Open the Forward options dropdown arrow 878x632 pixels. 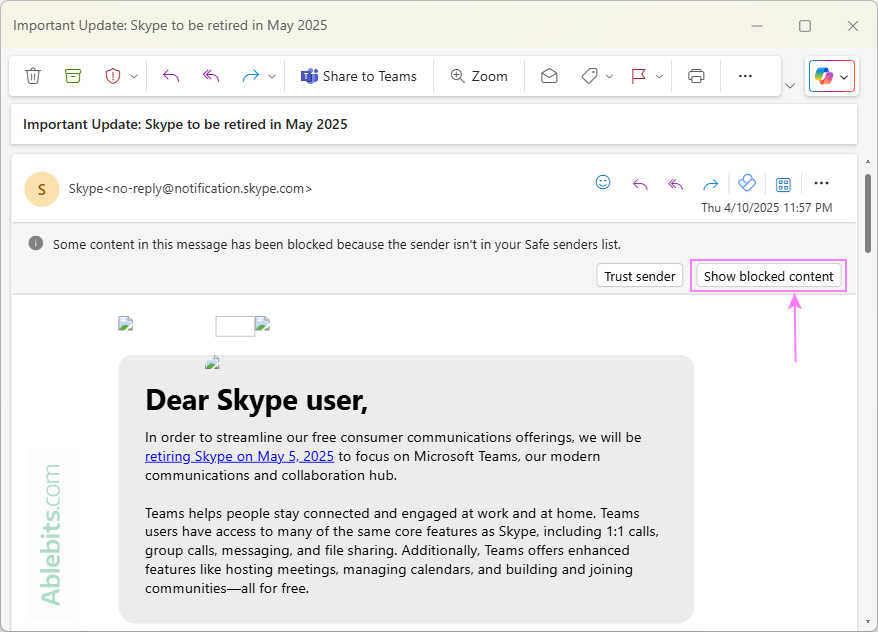[272, 76]
